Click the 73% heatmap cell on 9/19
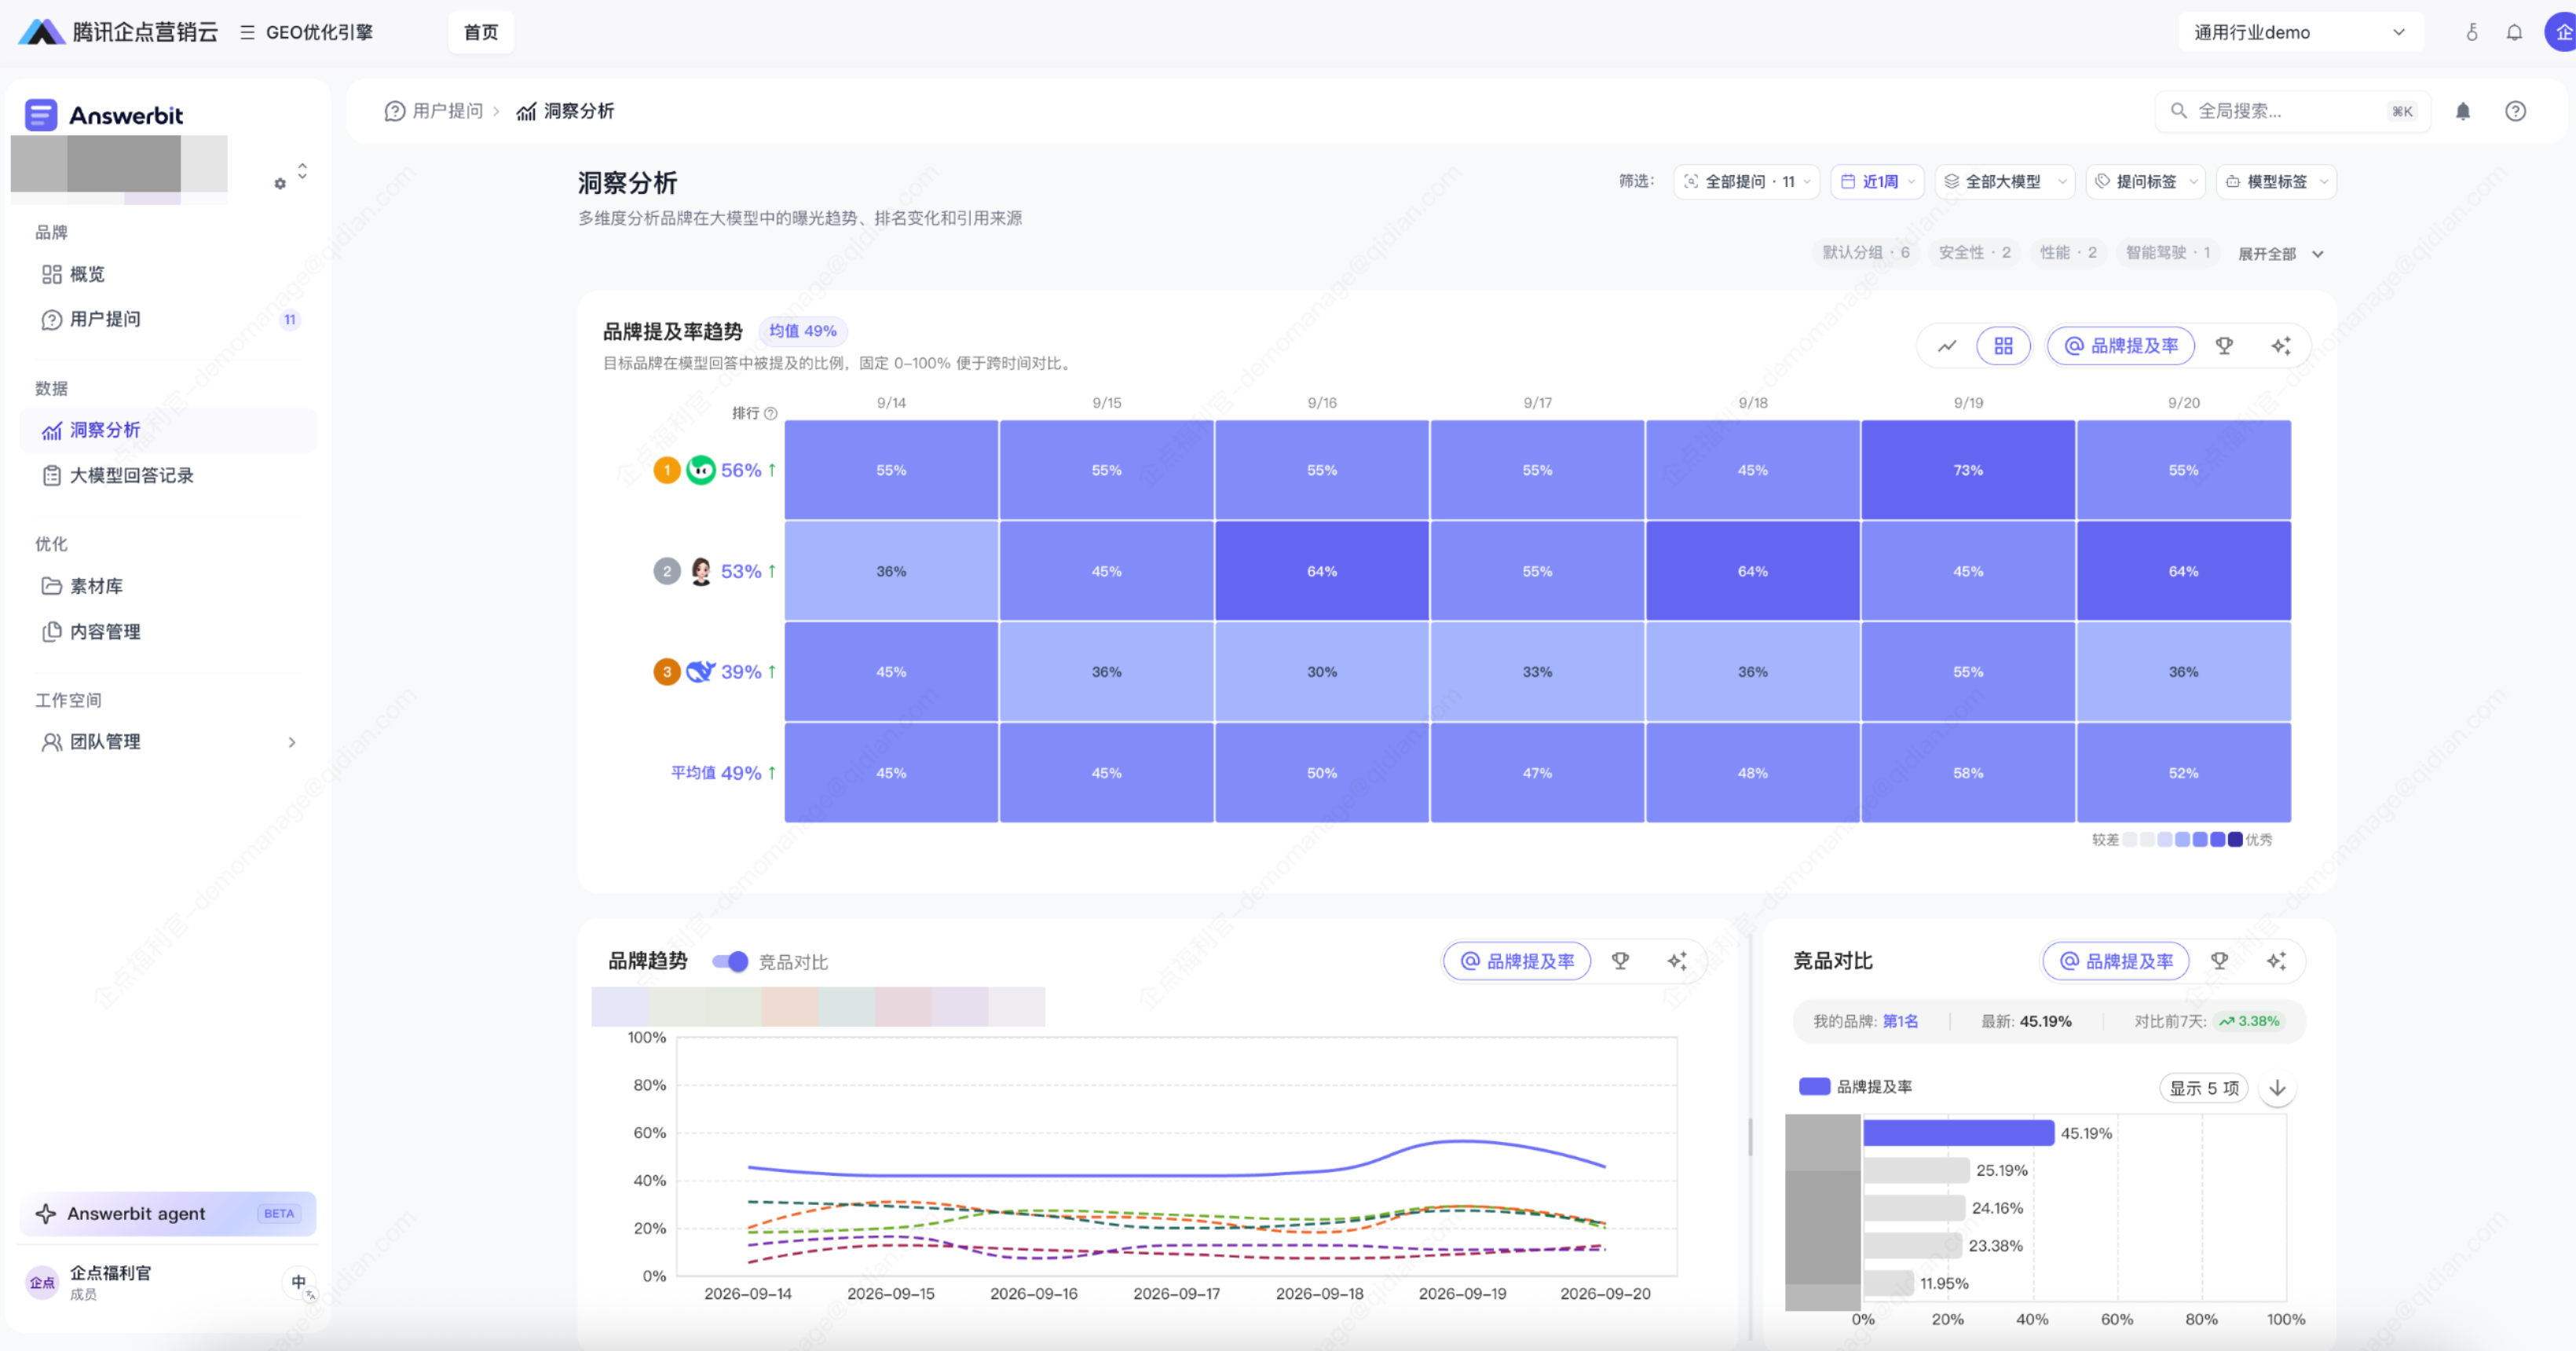The height and width of the screenshot is (1351, 2576). 1968,470
